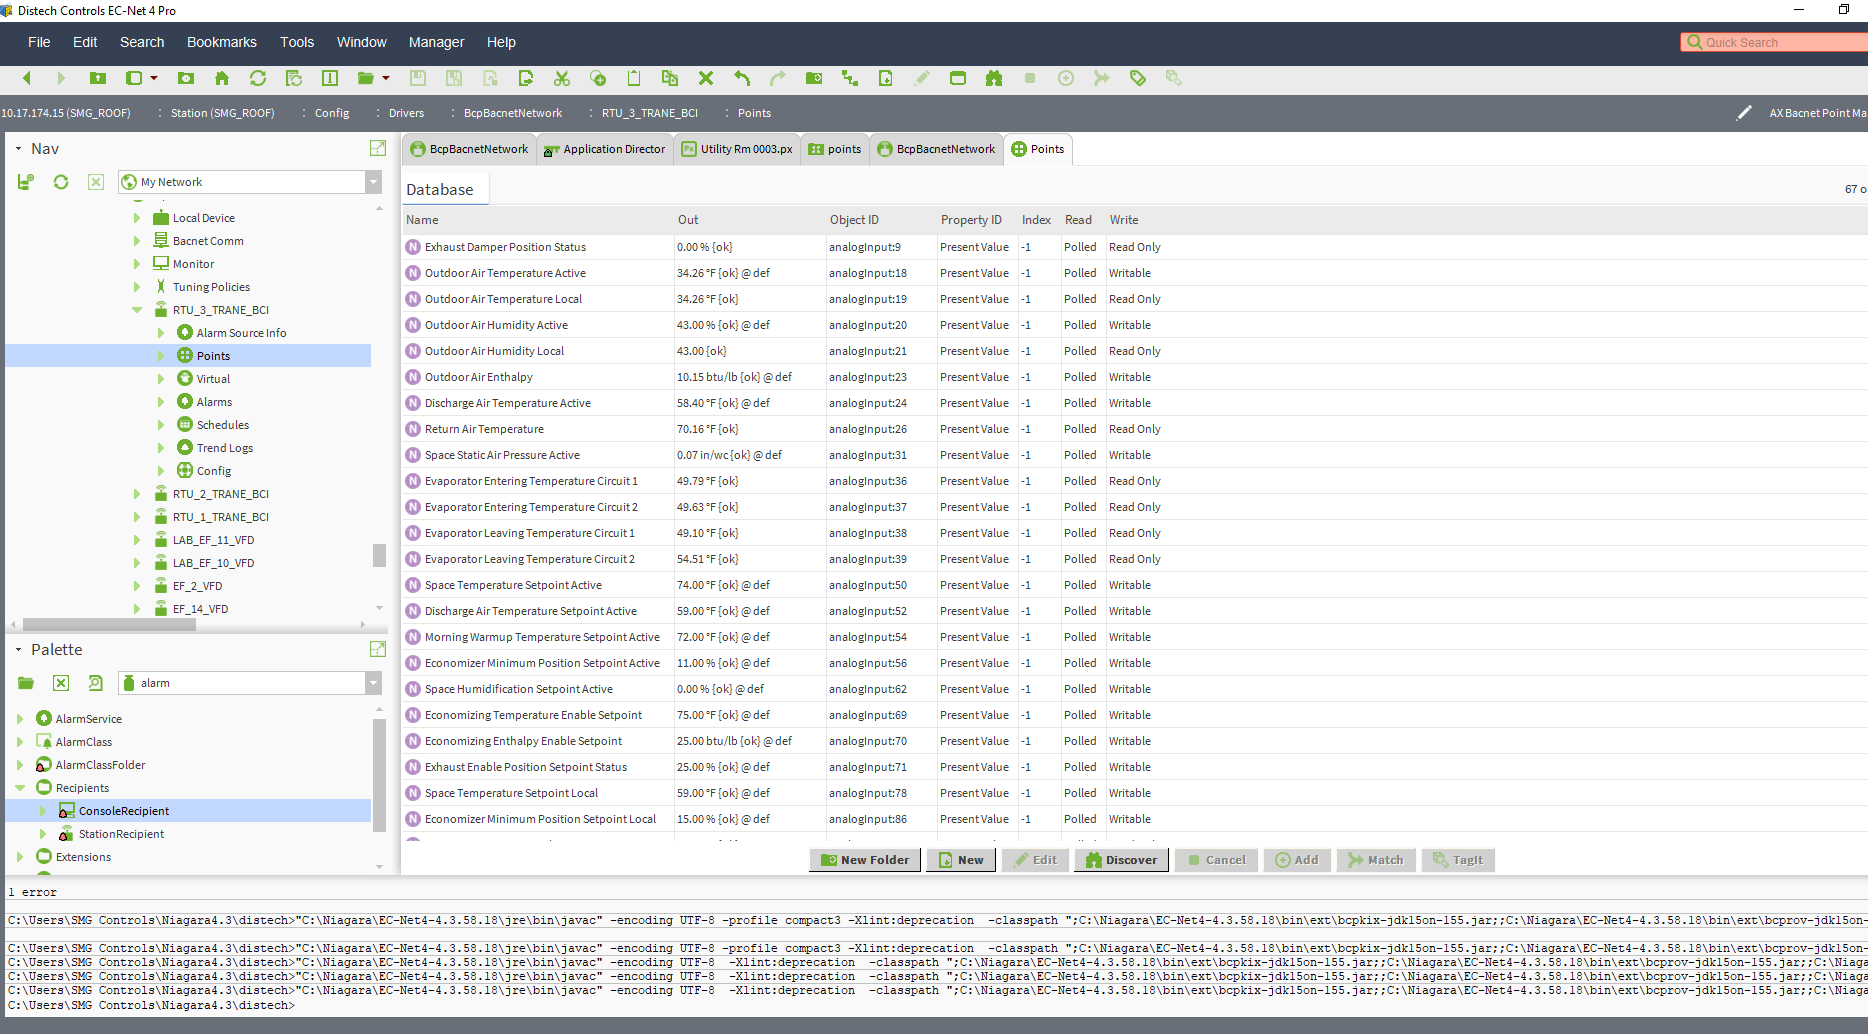Switch to the Application Director tab

point(604,149)
